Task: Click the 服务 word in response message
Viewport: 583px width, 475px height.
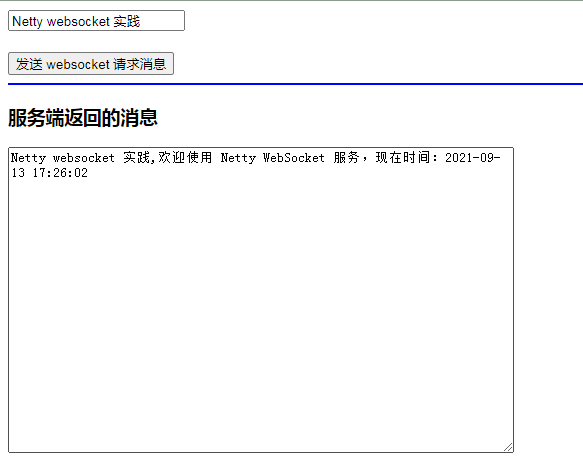Action: [x=346, y=158]
